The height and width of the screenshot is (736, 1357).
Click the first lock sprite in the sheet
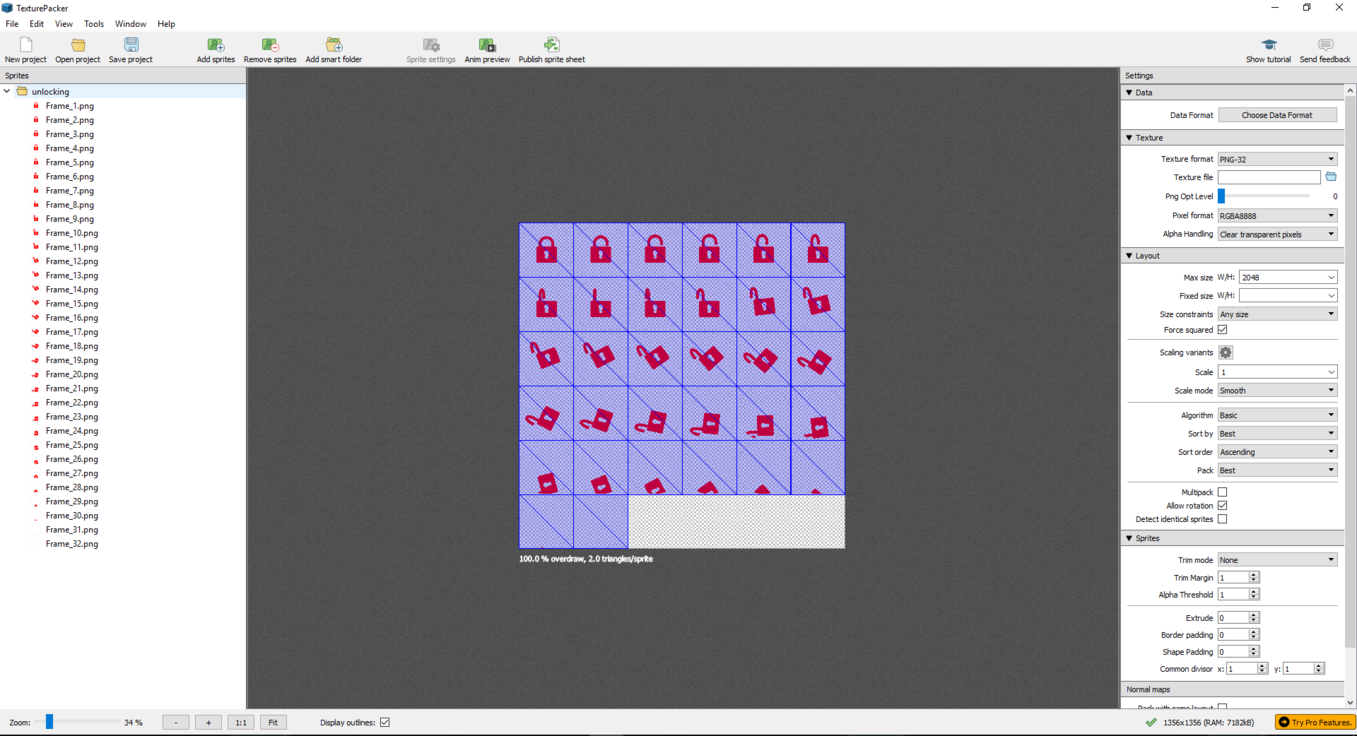click(546, 249)
